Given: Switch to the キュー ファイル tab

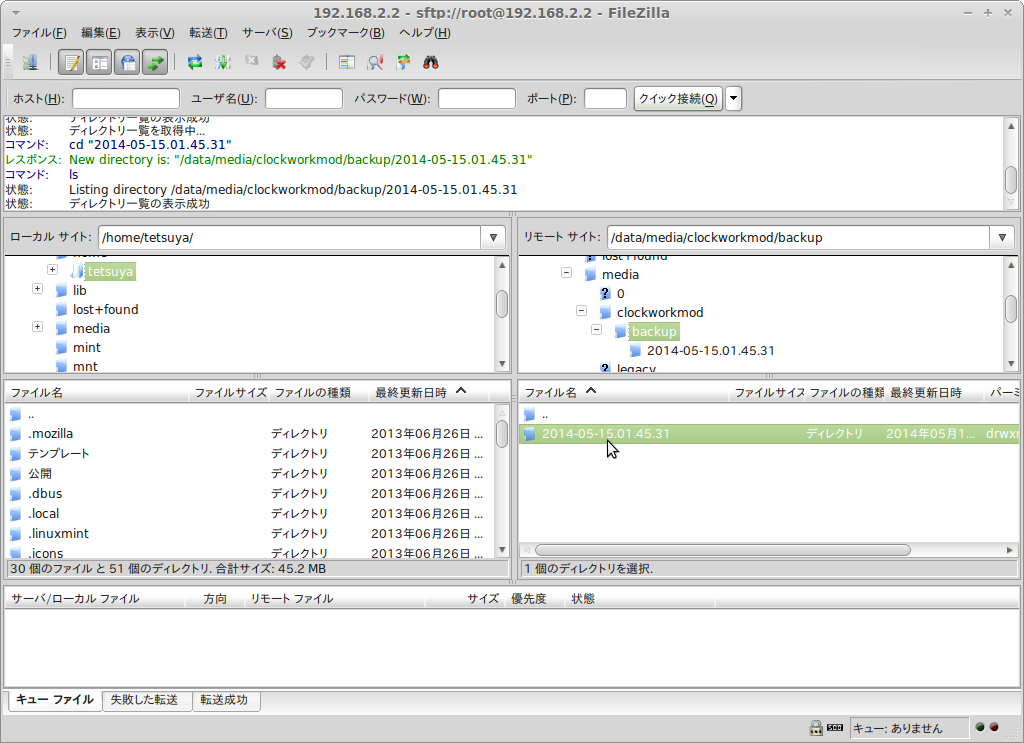Looking at the screenshot, I should click(x=55, y=700).
